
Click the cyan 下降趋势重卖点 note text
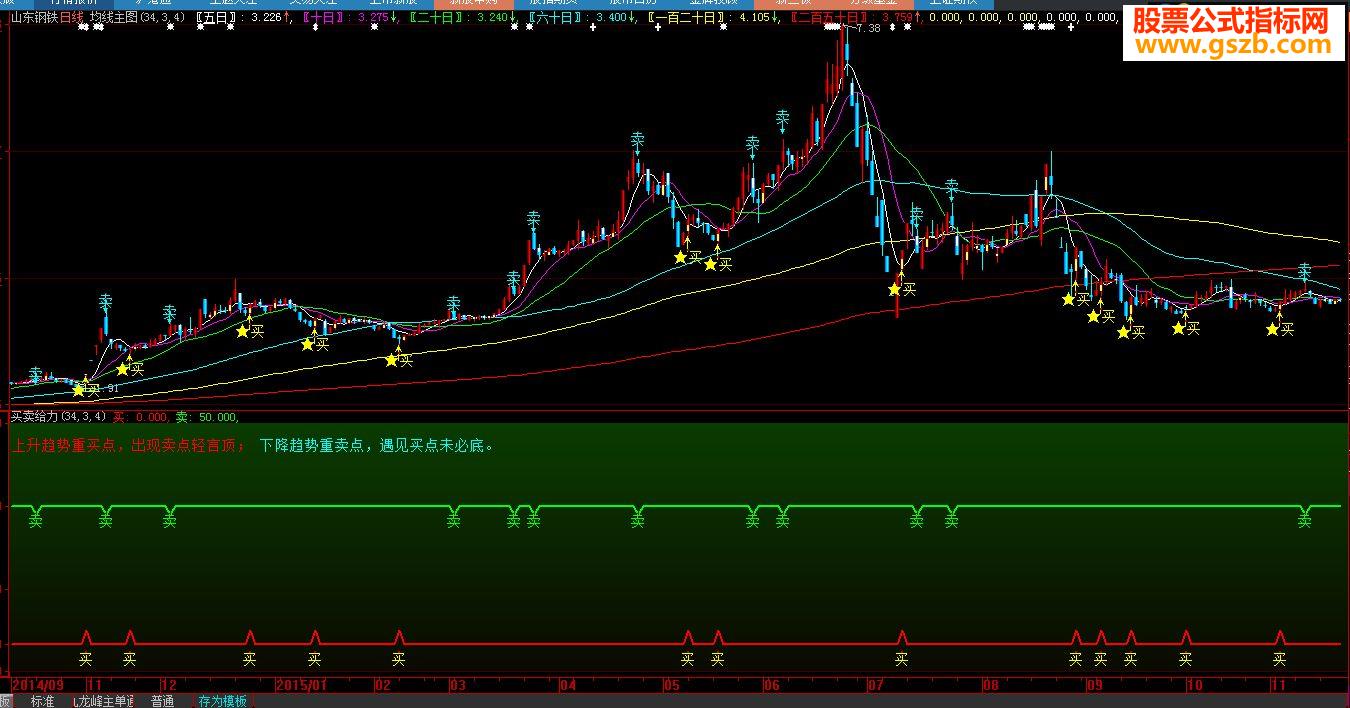pyautogui.click(x=376, y=445)
